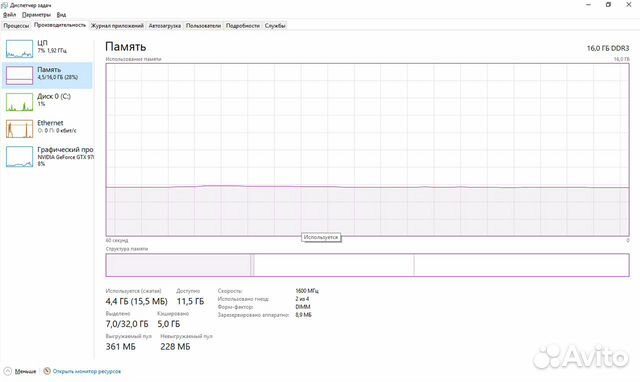The height and width of the screenshot is (382, 640).
Task: Click the 11,5 ГБ available value
Action: pos(190,301)
